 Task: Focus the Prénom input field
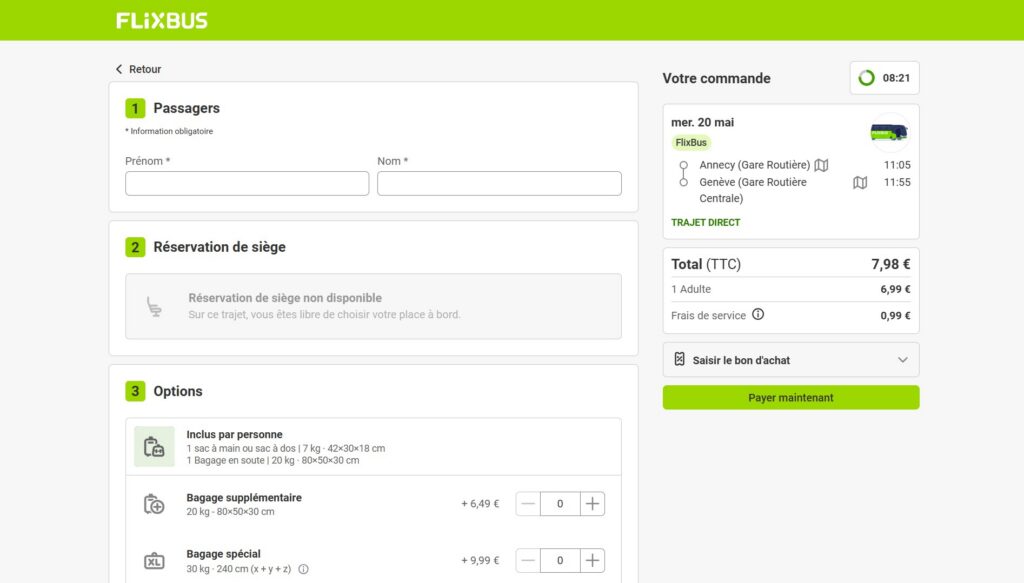pyautogui.click(x=247, y=183)
